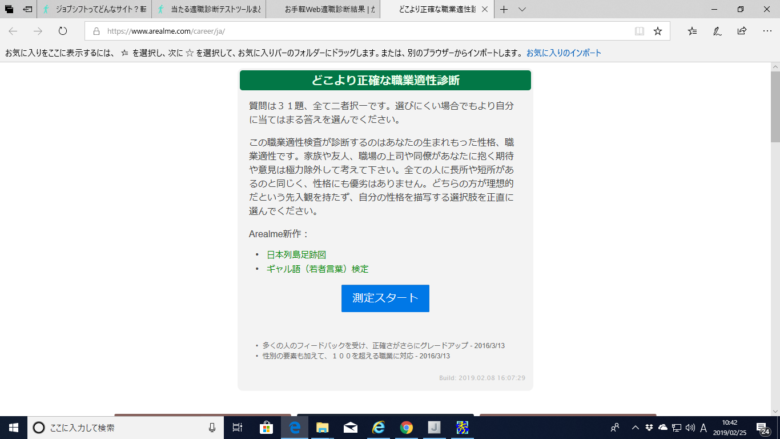Open the Windows Start menu

tap(13, 428)
